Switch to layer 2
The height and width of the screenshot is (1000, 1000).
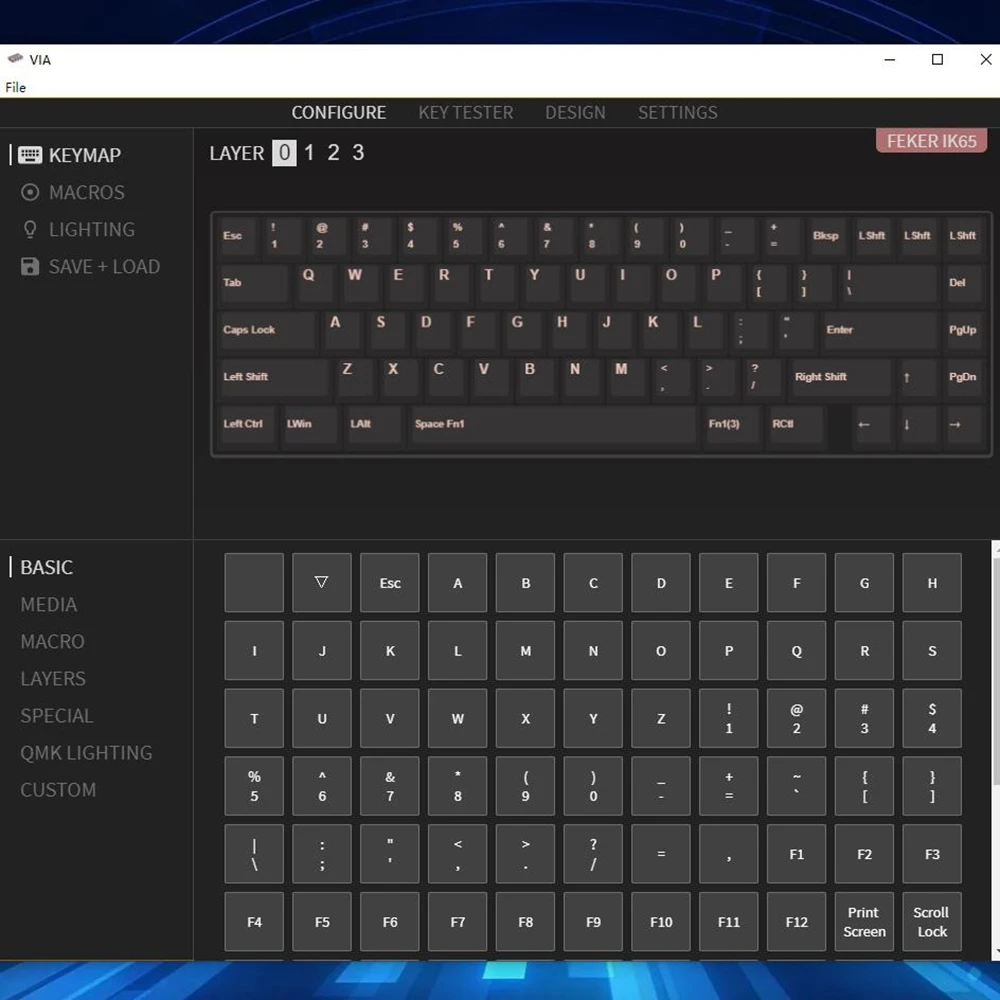tap(333, 152)
